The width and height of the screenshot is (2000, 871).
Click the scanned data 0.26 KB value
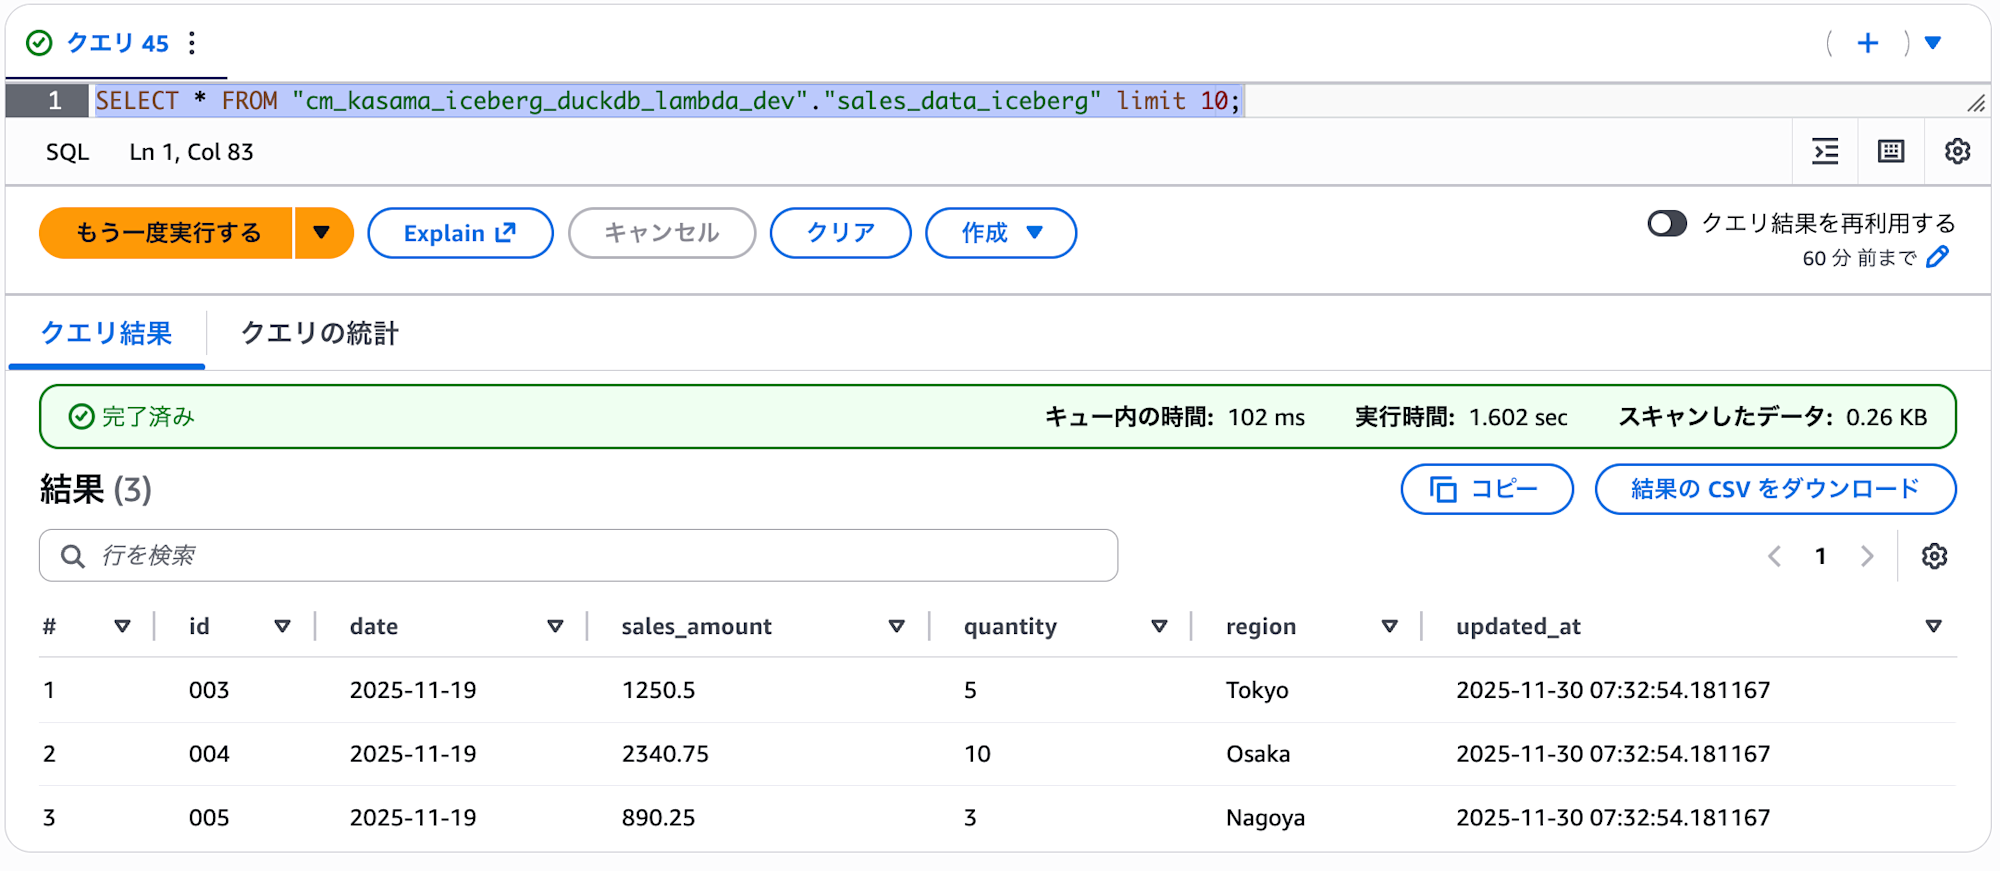point(1886,417)
